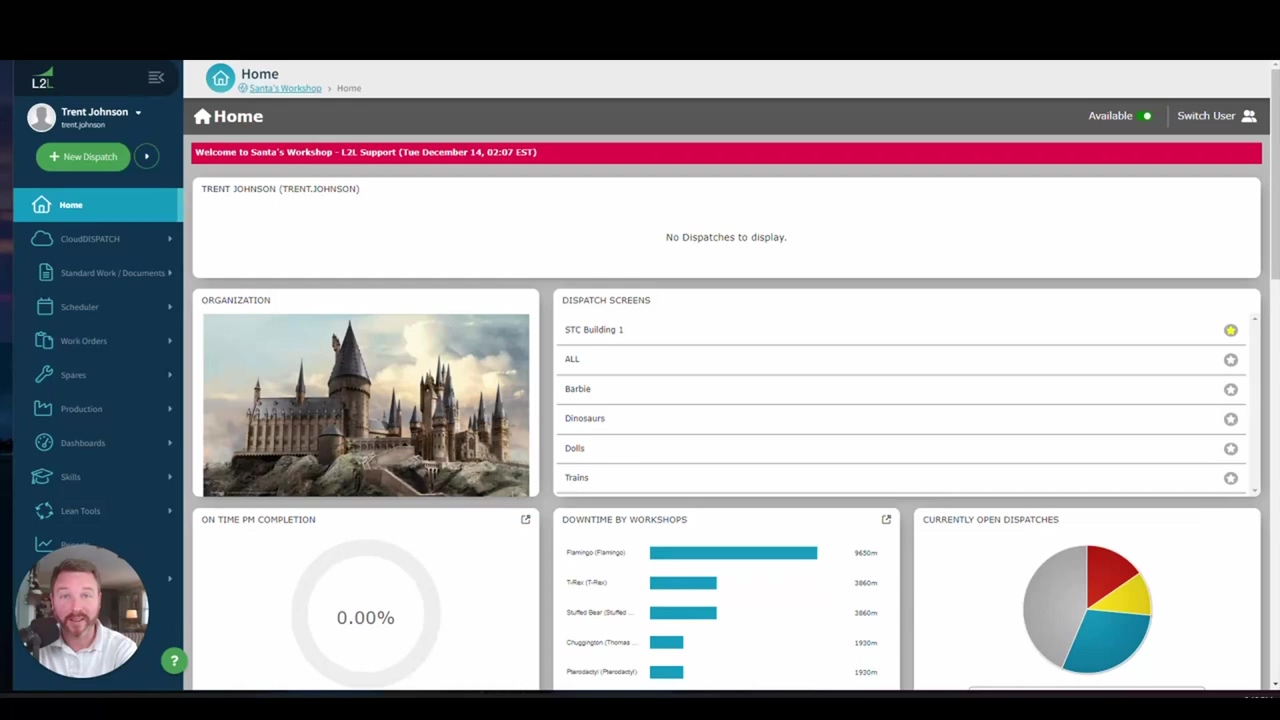Click the Standard Work / Documents icon
The height and width of the screenshot is (720, 1280).
46,273
